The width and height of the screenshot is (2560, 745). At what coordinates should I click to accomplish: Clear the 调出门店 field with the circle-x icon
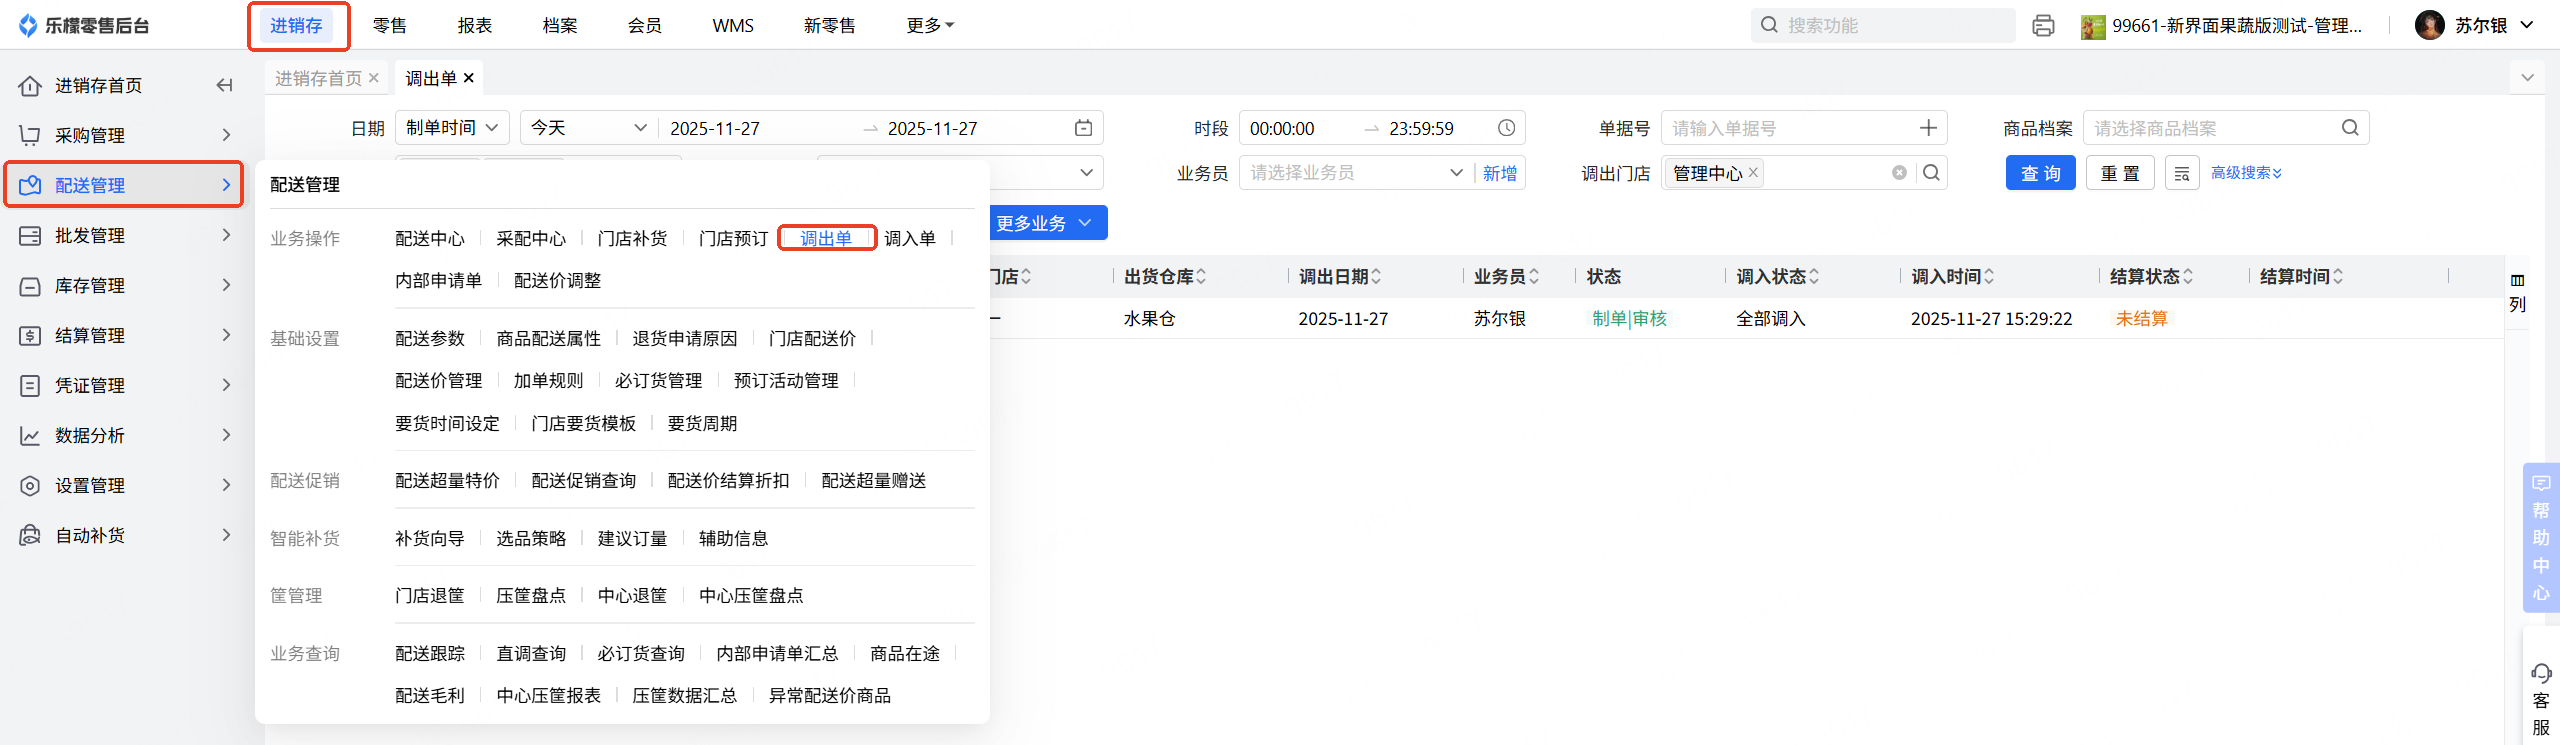[x=1899, y=173]
